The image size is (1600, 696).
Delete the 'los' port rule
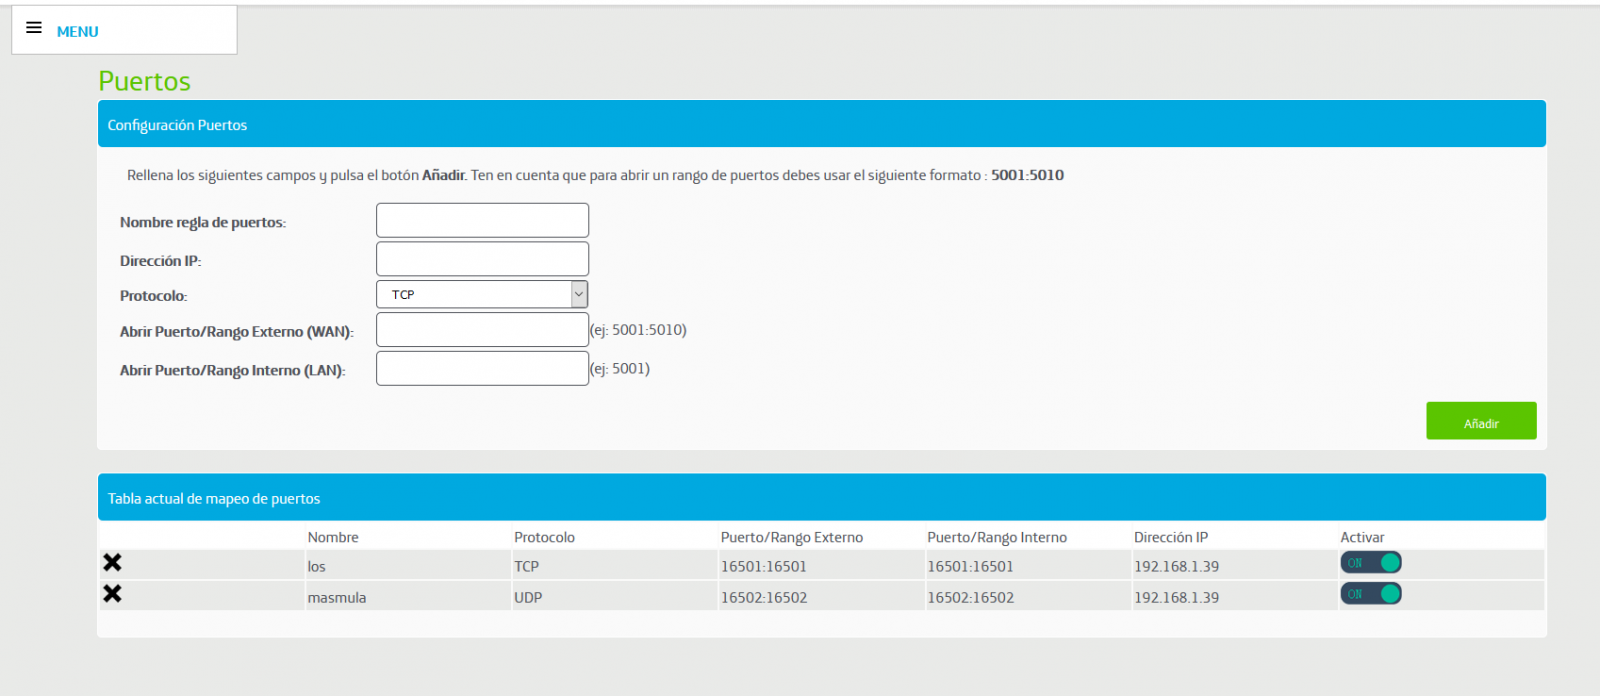tap(112, 563)
